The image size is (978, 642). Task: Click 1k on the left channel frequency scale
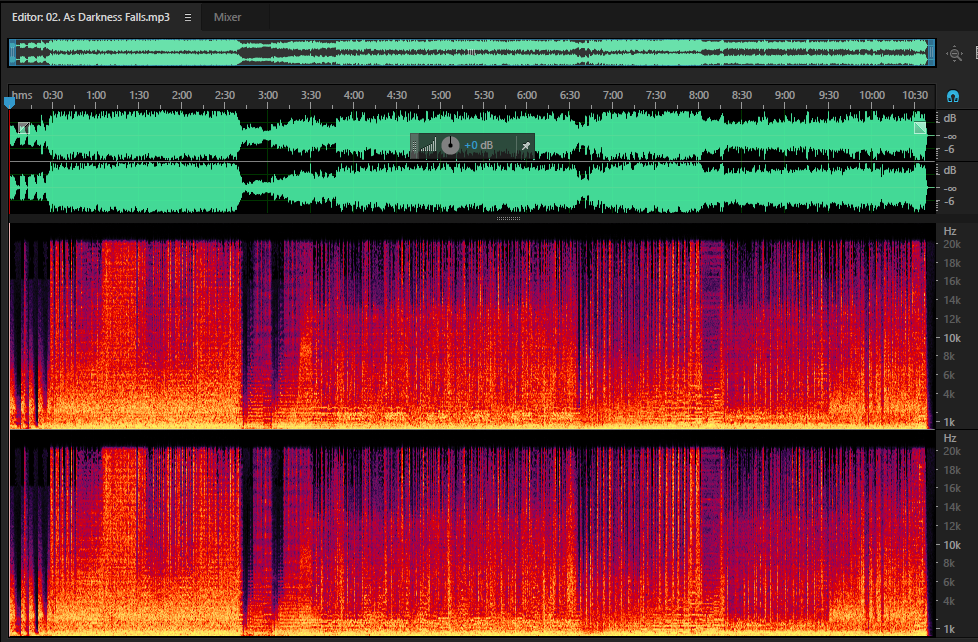pos(949,422)
